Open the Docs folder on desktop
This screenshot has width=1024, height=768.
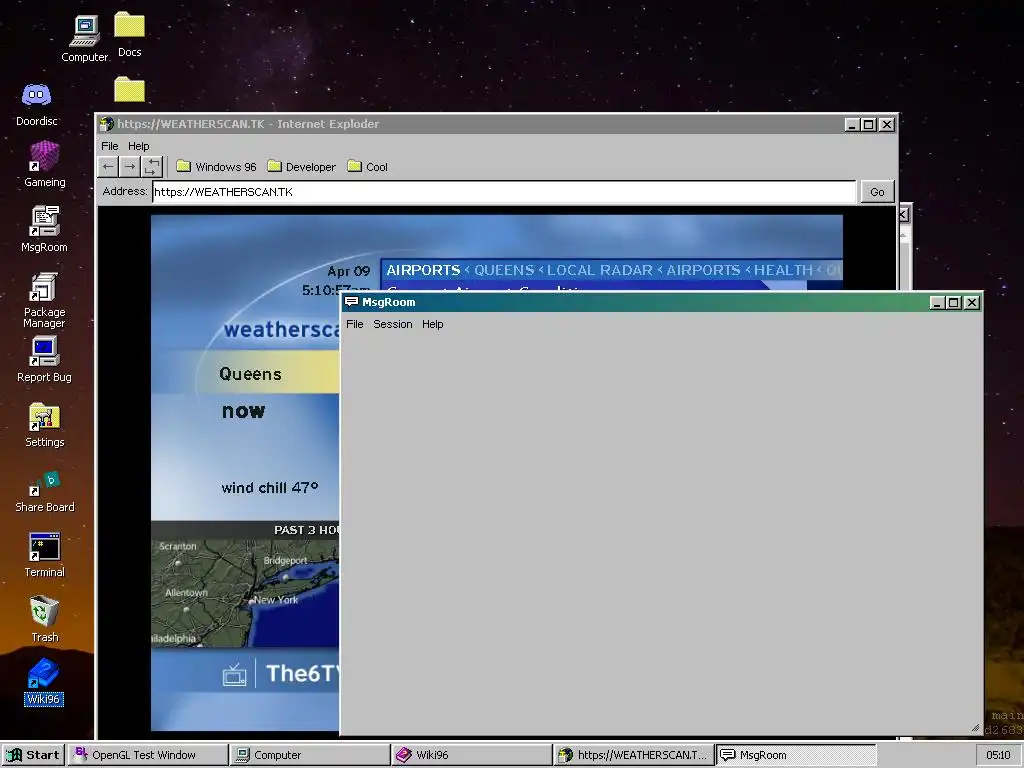129,35
